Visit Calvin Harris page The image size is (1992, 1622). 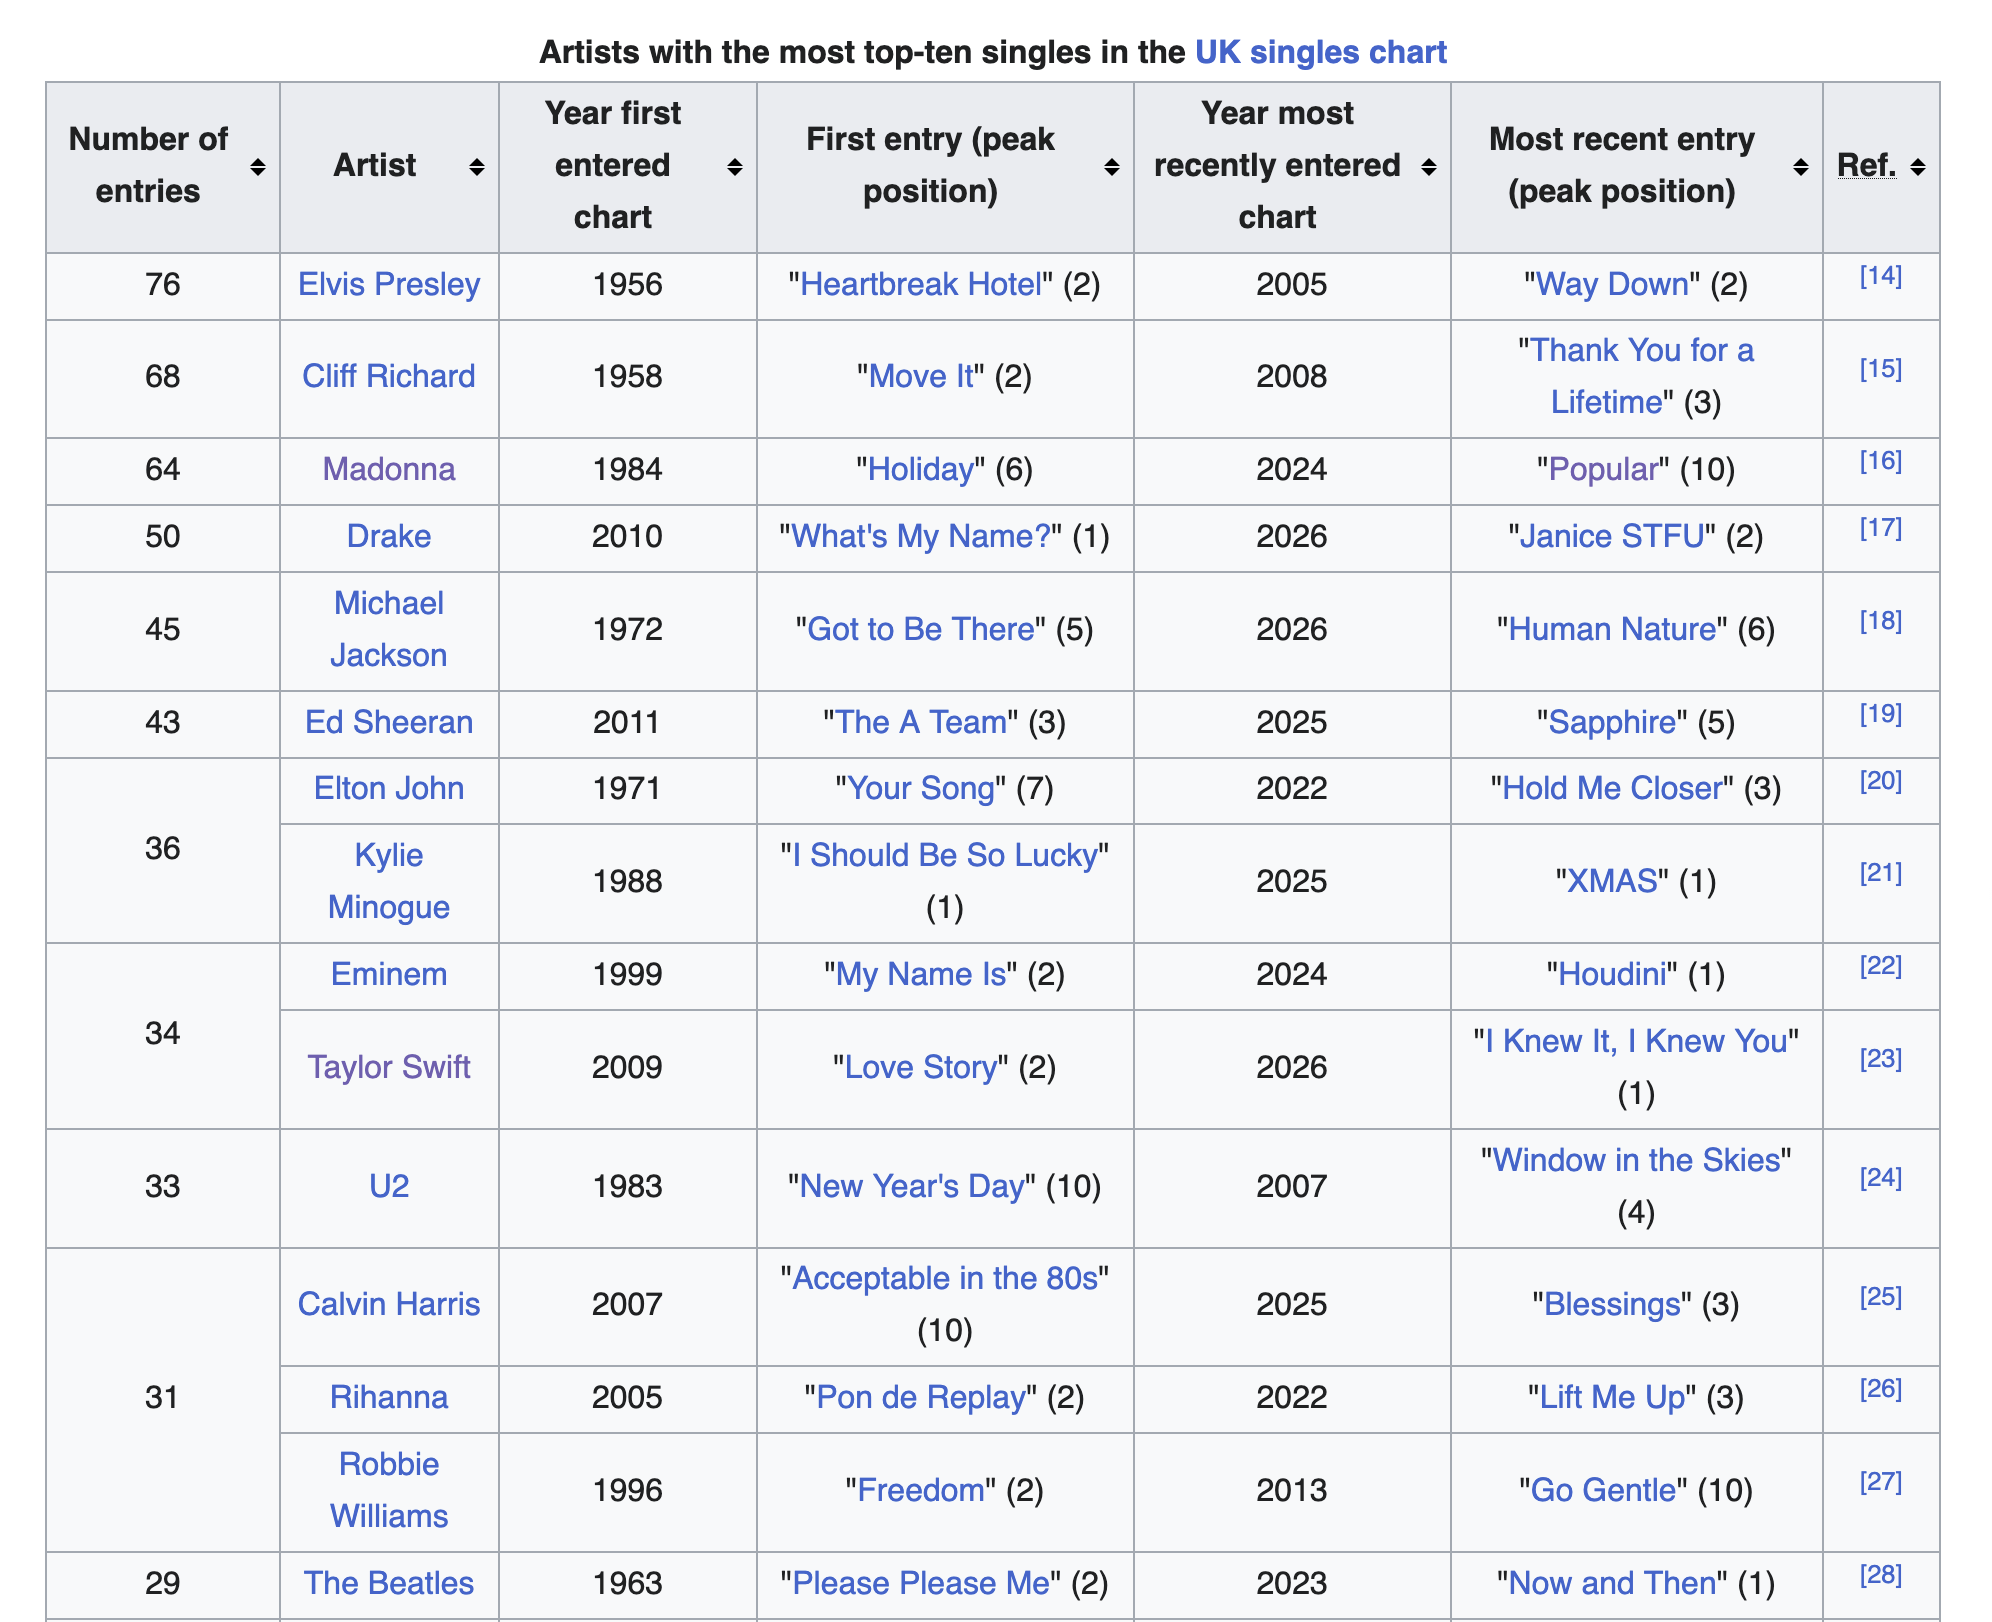click(389, 1305)
